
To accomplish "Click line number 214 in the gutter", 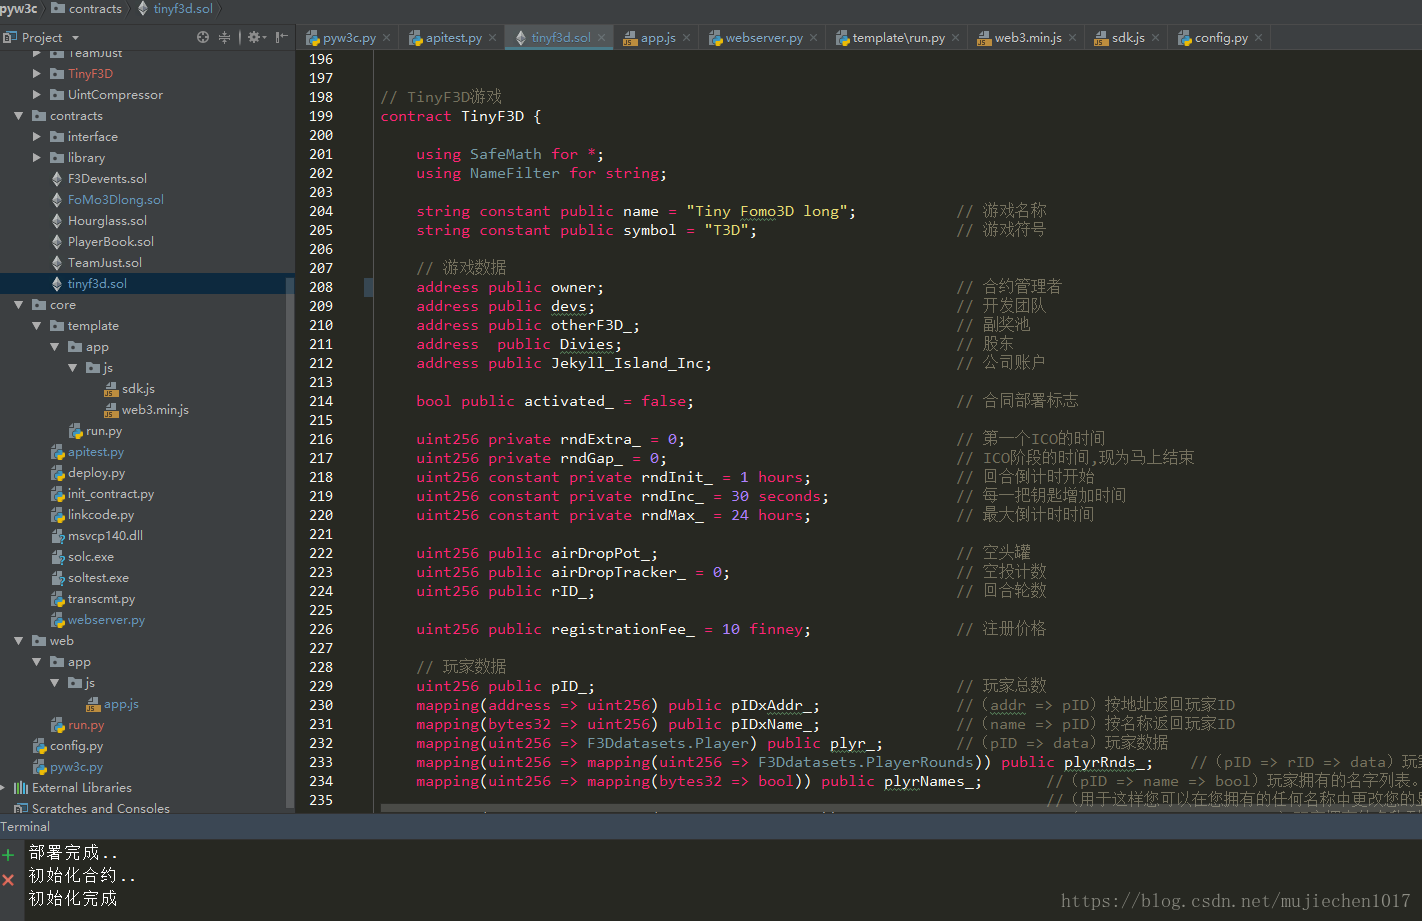I will pos(321,401).
